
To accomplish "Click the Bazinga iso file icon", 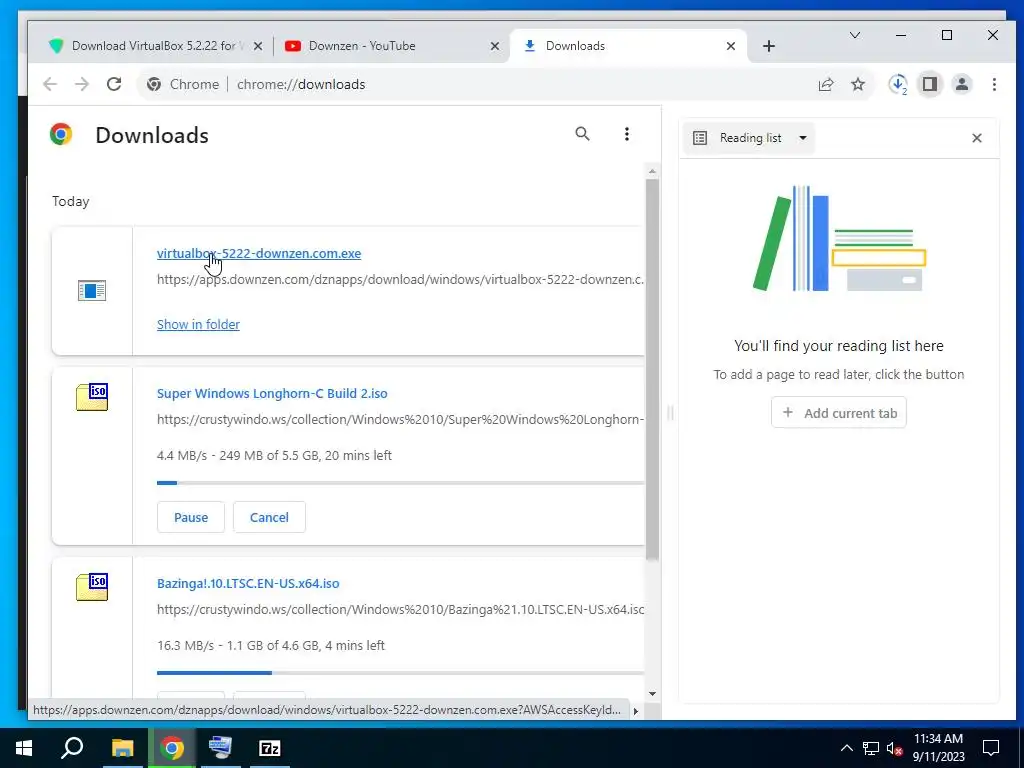I will click(x=92, y=587).
